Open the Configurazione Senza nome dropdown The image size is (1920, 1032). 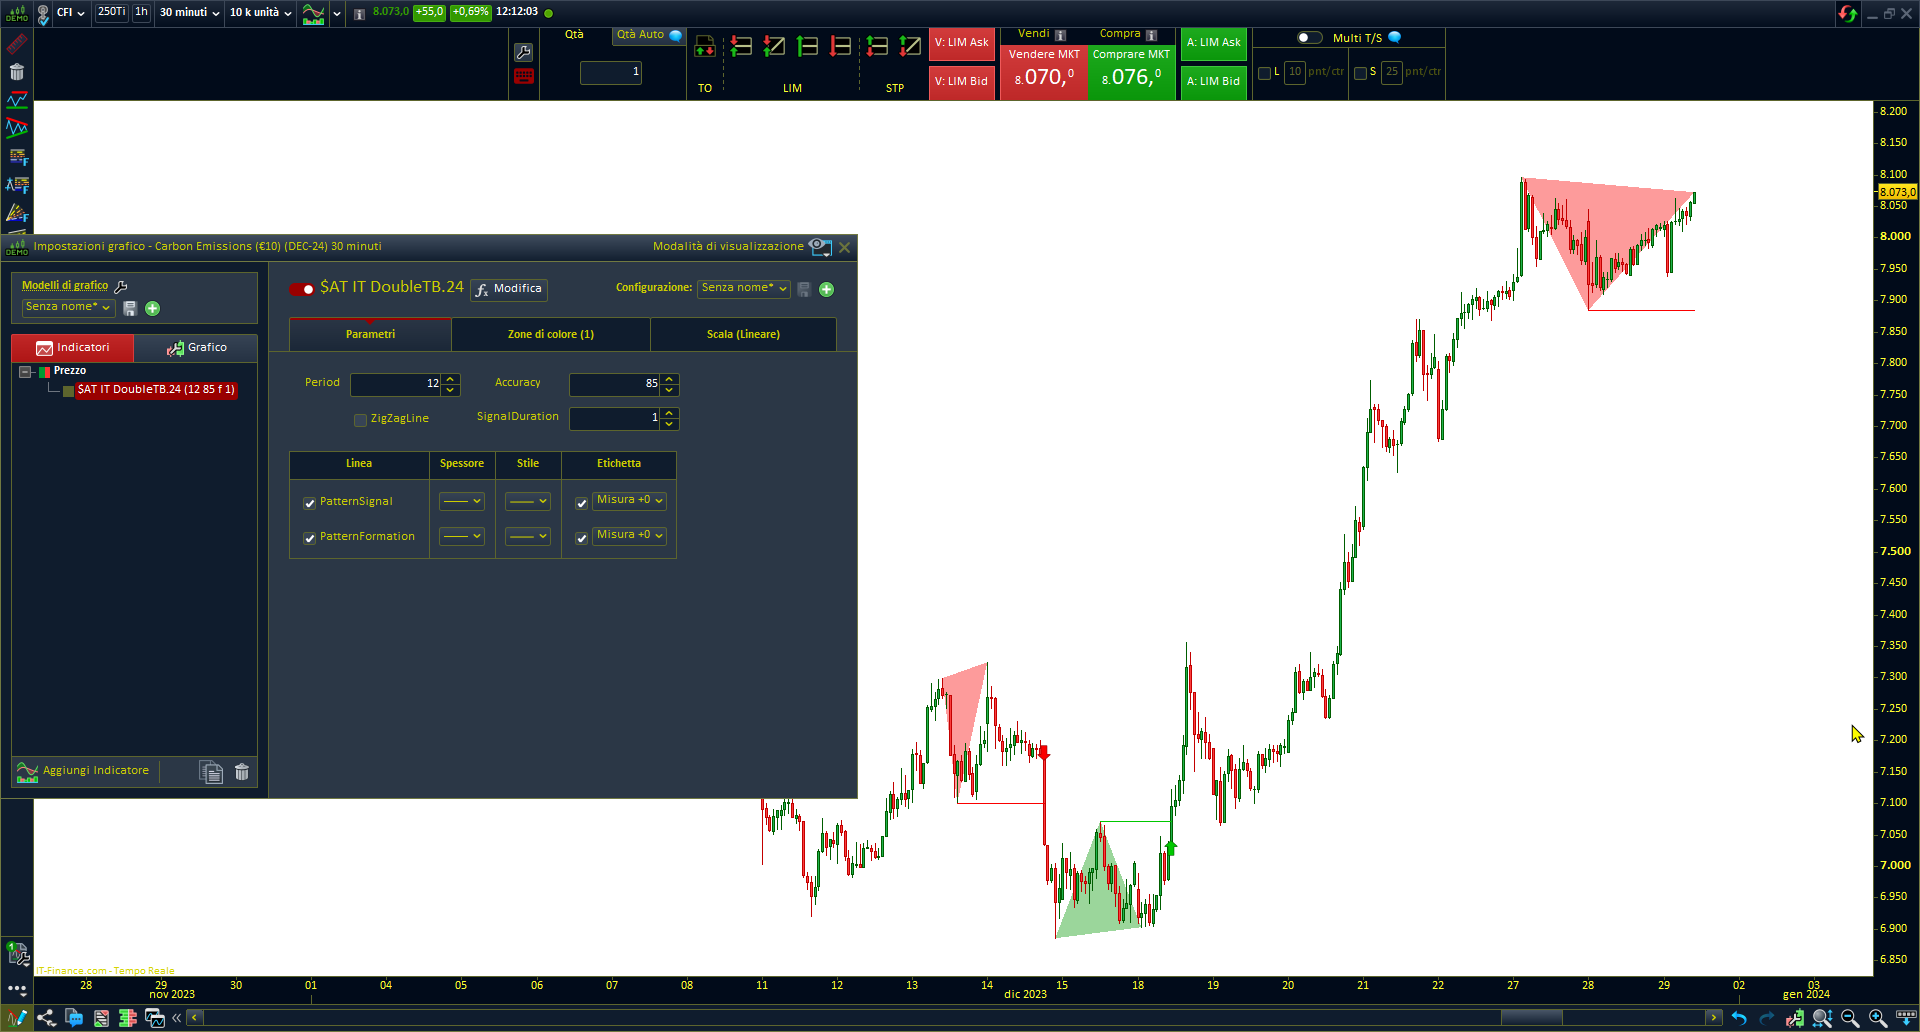743,288
